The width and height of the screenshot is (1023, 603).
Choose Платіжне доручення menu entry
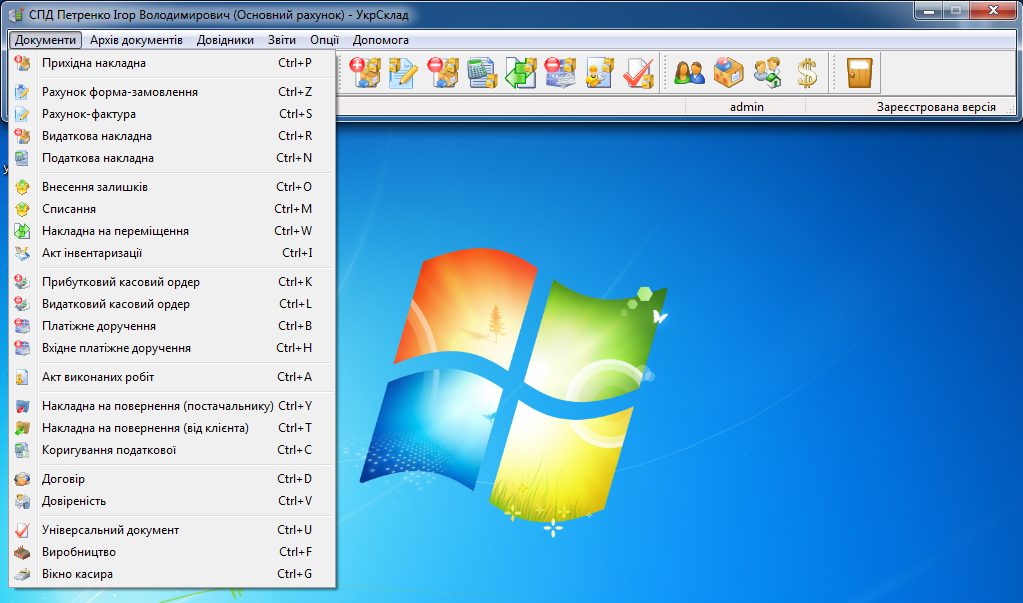coord(99,326)
